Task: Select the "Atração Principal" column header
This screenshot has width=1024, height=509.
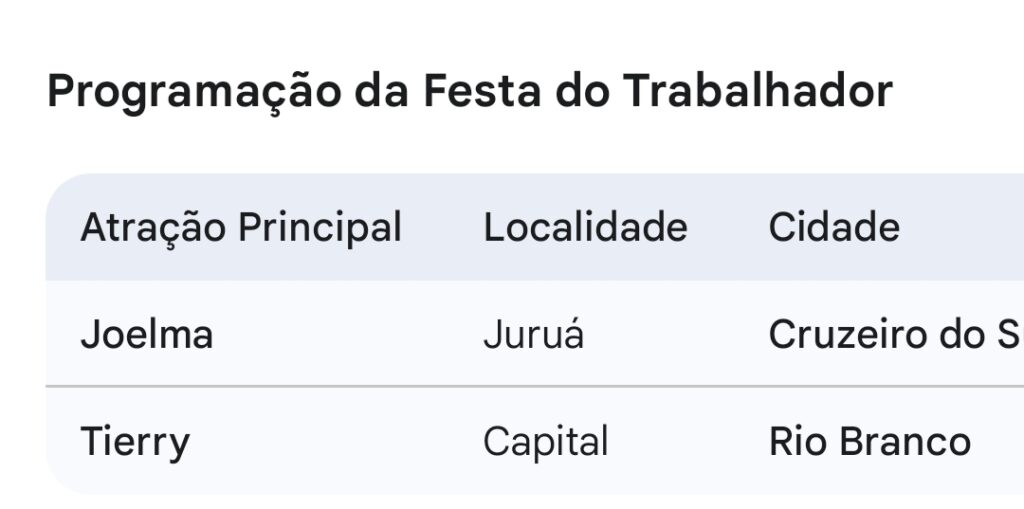Action: coord(241,228)
